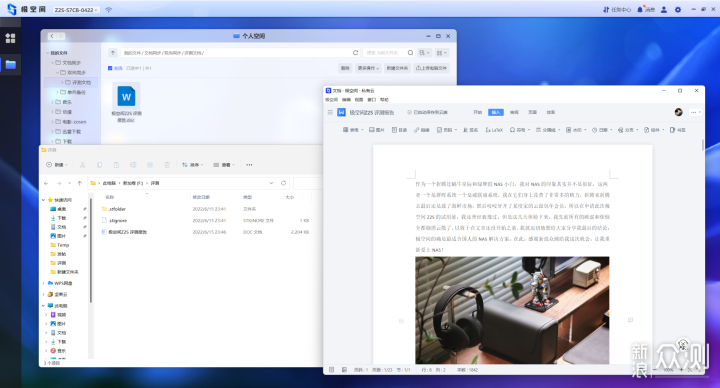Click the blue W document icon in the editor
The image size is (720, 388).
click(342, 112)
